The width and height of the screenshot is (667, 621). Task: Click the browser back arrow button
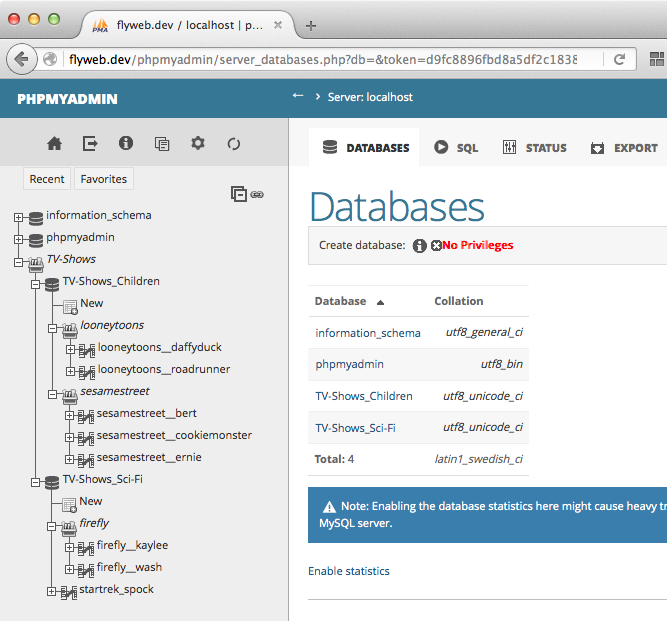(21, 59)
